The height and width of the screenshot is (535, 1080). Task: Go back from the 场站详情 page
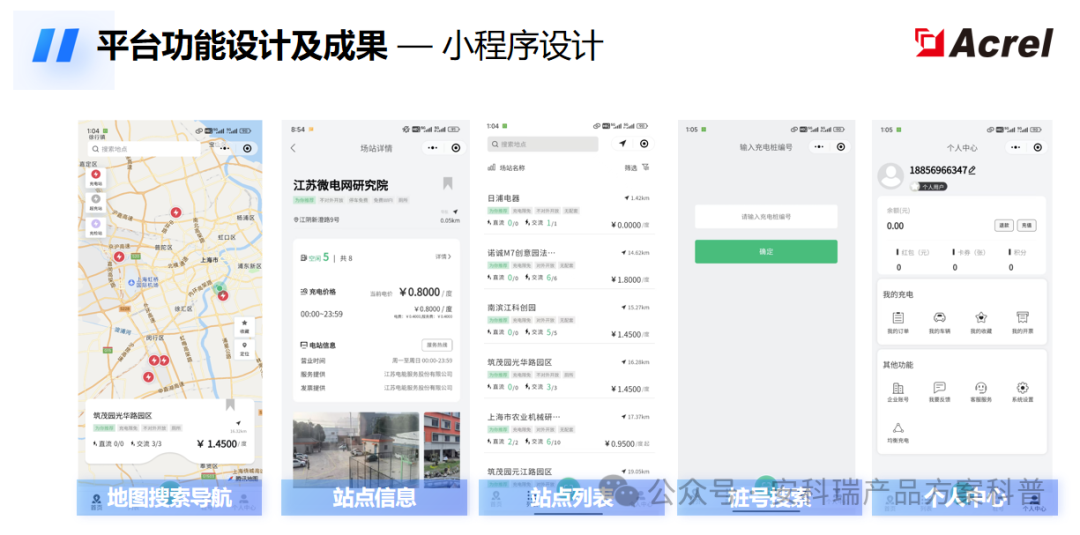[x=293, y=148]
